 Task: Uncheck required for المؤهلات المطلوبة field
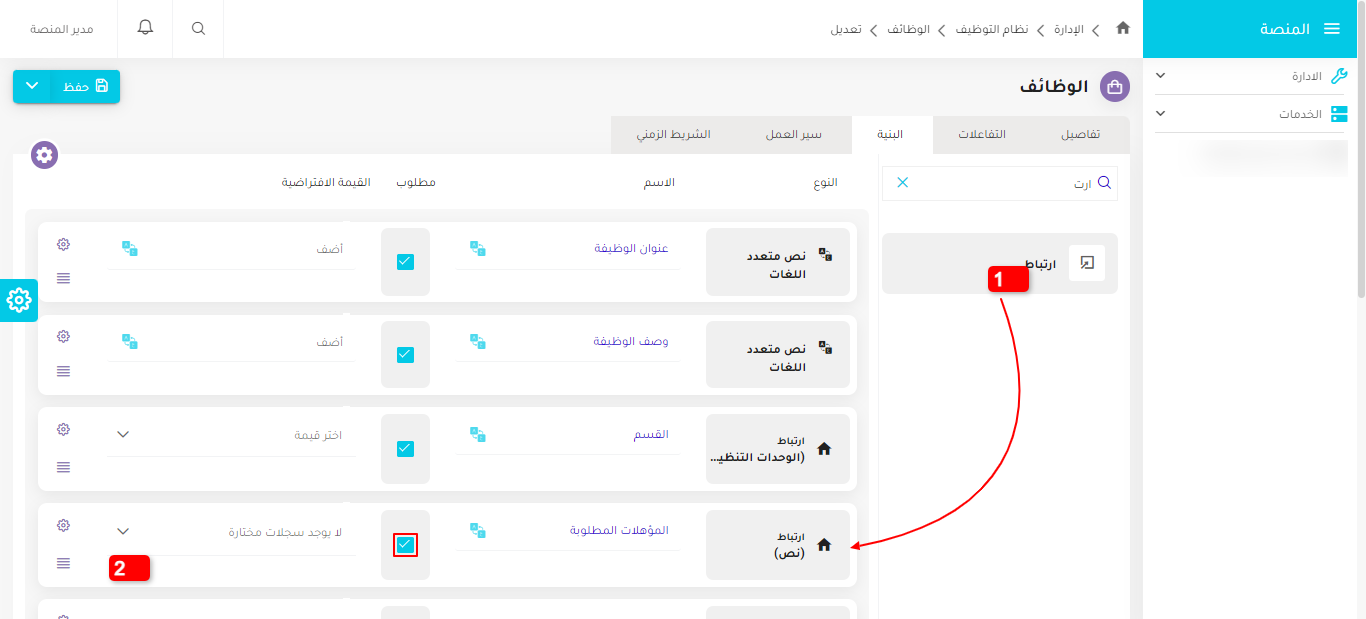click(405, 545)
